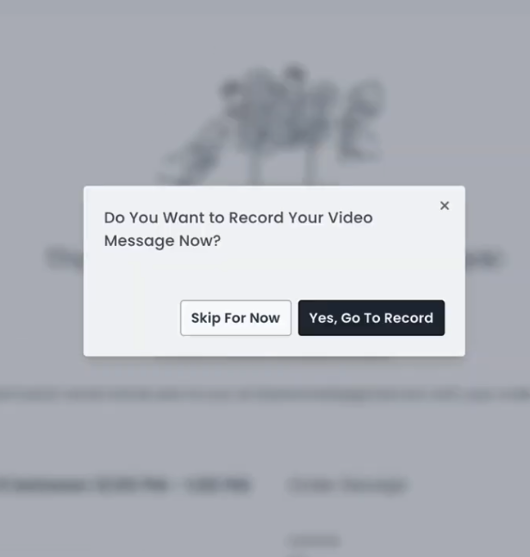Screen dimensions: 530x557
Task: Click the blurred long text line below dialog
Action: 265,395
